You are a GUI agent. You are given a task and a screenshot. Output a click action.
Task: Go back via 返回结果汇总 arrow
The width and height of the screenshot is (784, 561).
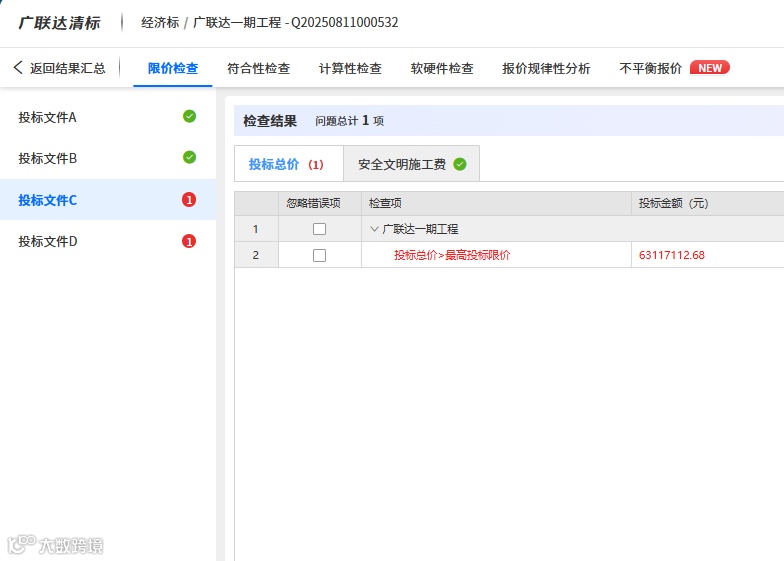[18, 68]
